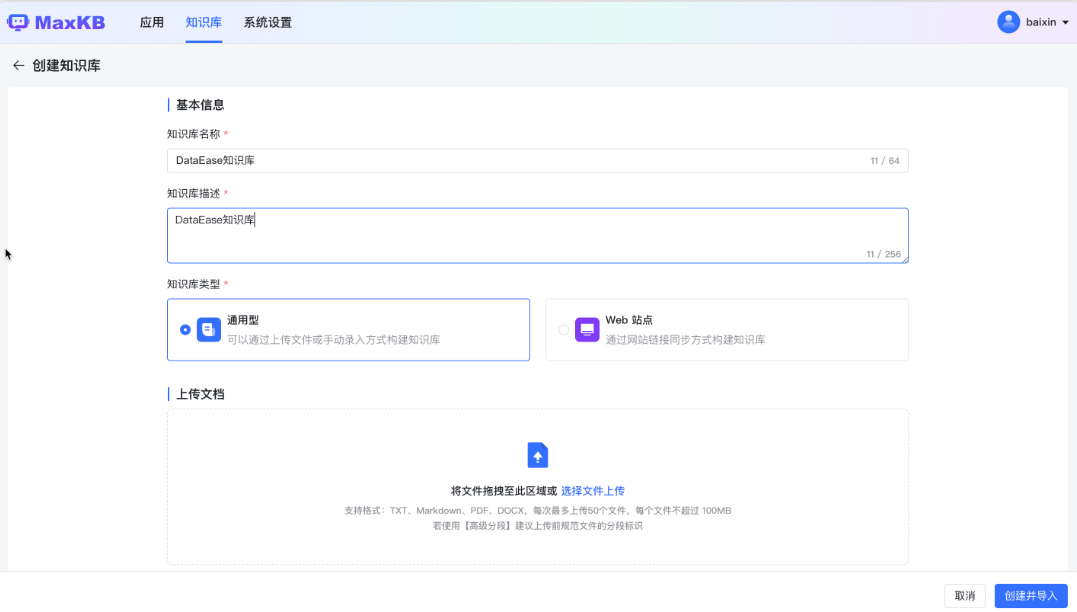
Task: Click the 选择文件上传 link
Action: [594, 490]
